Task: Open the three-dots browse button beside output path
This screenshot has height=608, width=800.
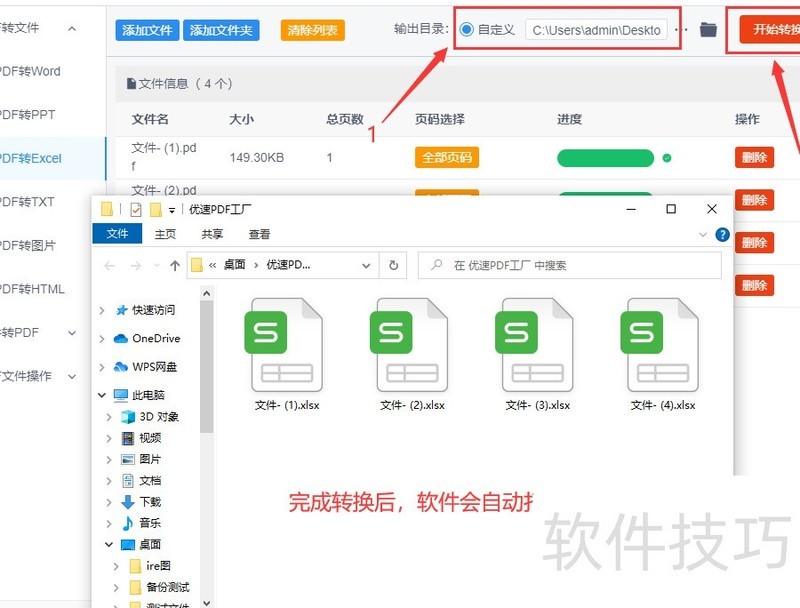Action: click(x=681, y=30)
